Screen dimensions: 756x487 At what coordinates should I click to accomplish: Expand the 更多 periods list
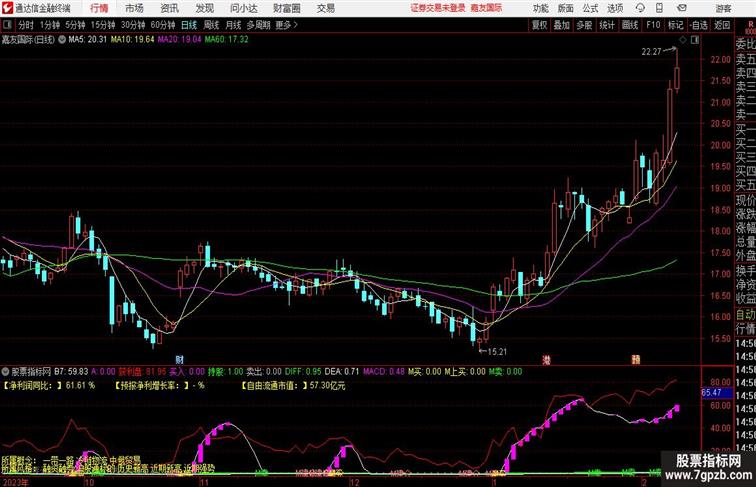tap(286, 25)
